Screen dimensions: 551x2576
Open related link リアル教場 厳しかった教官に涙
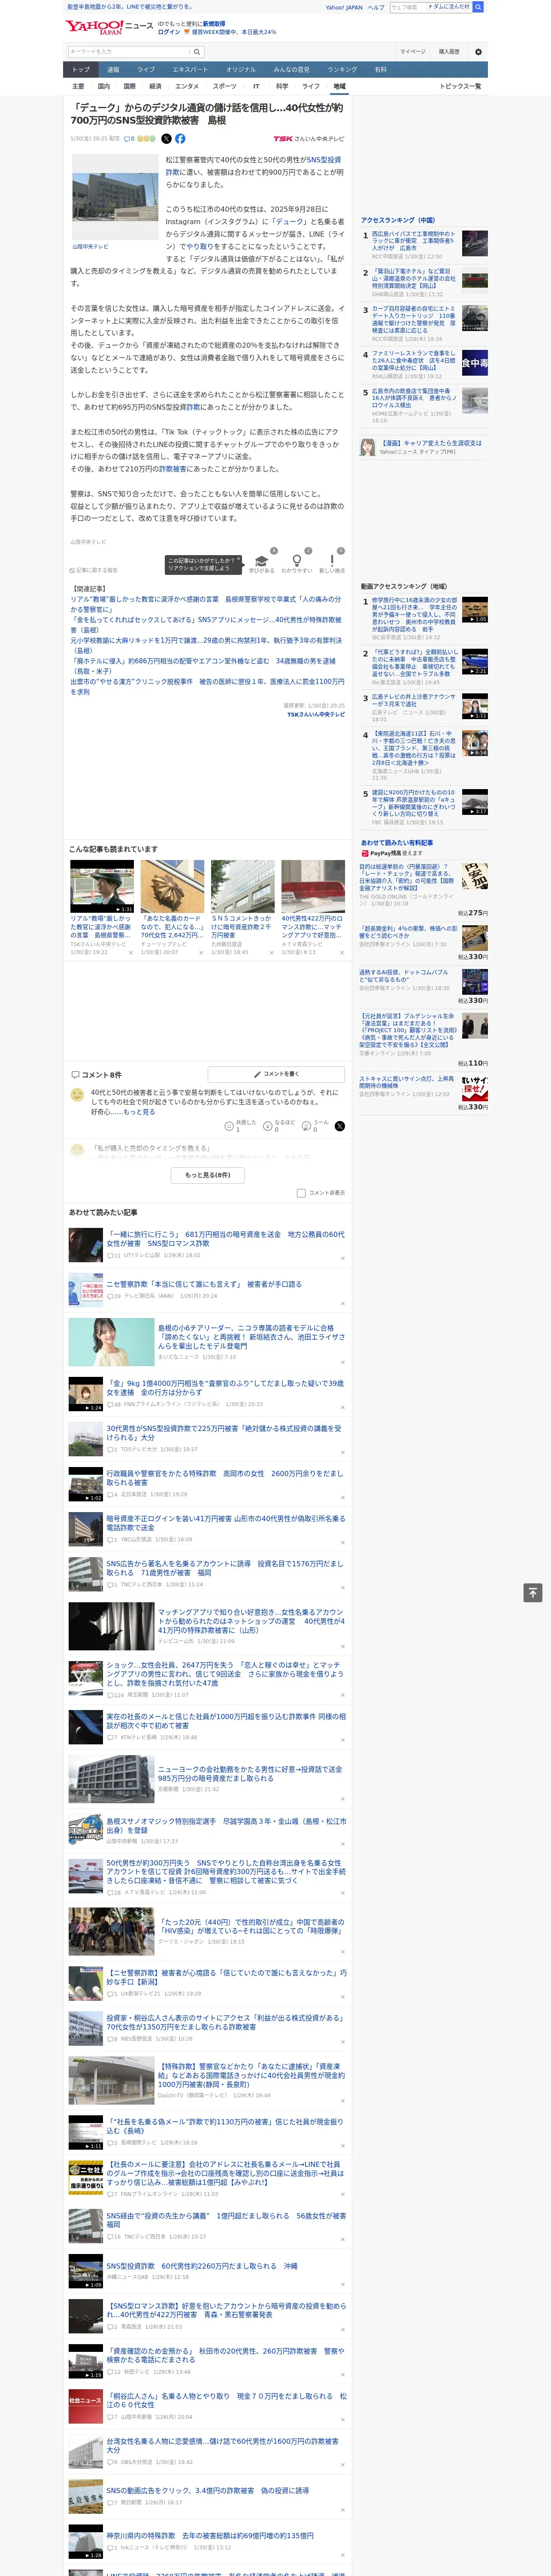point(205,603)
